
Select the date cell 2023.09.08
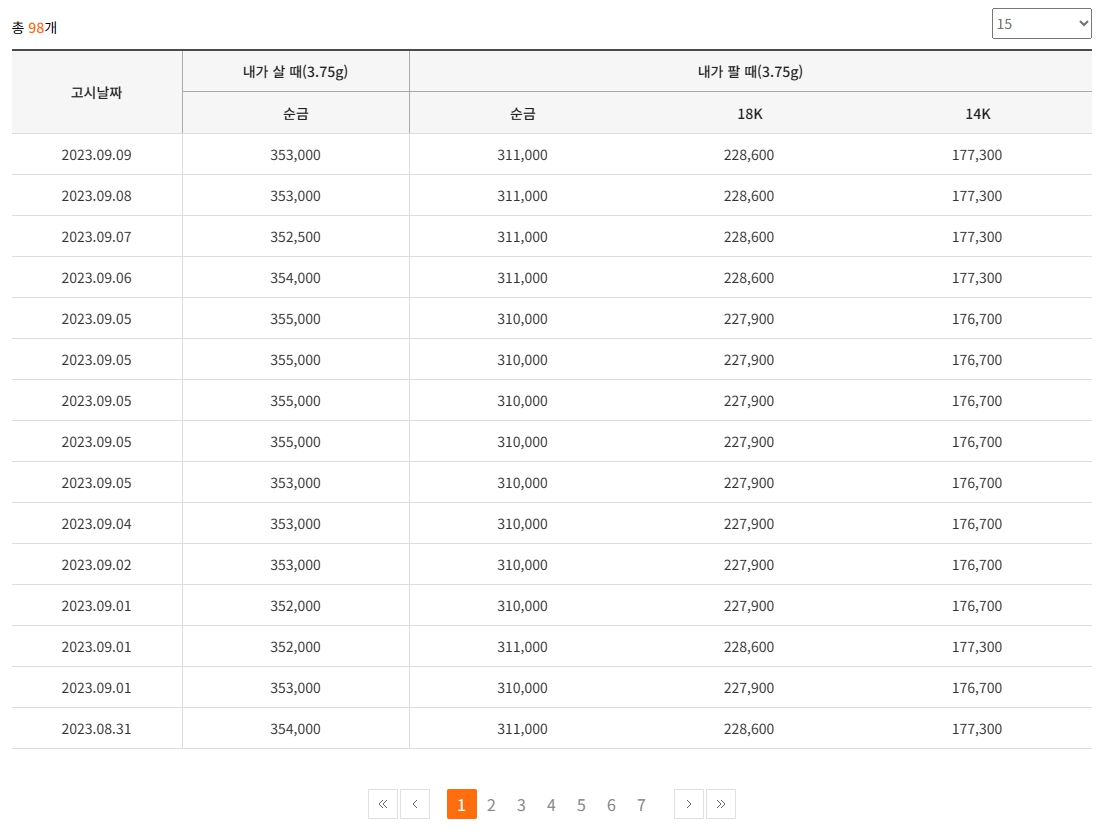tap(97, 196)
